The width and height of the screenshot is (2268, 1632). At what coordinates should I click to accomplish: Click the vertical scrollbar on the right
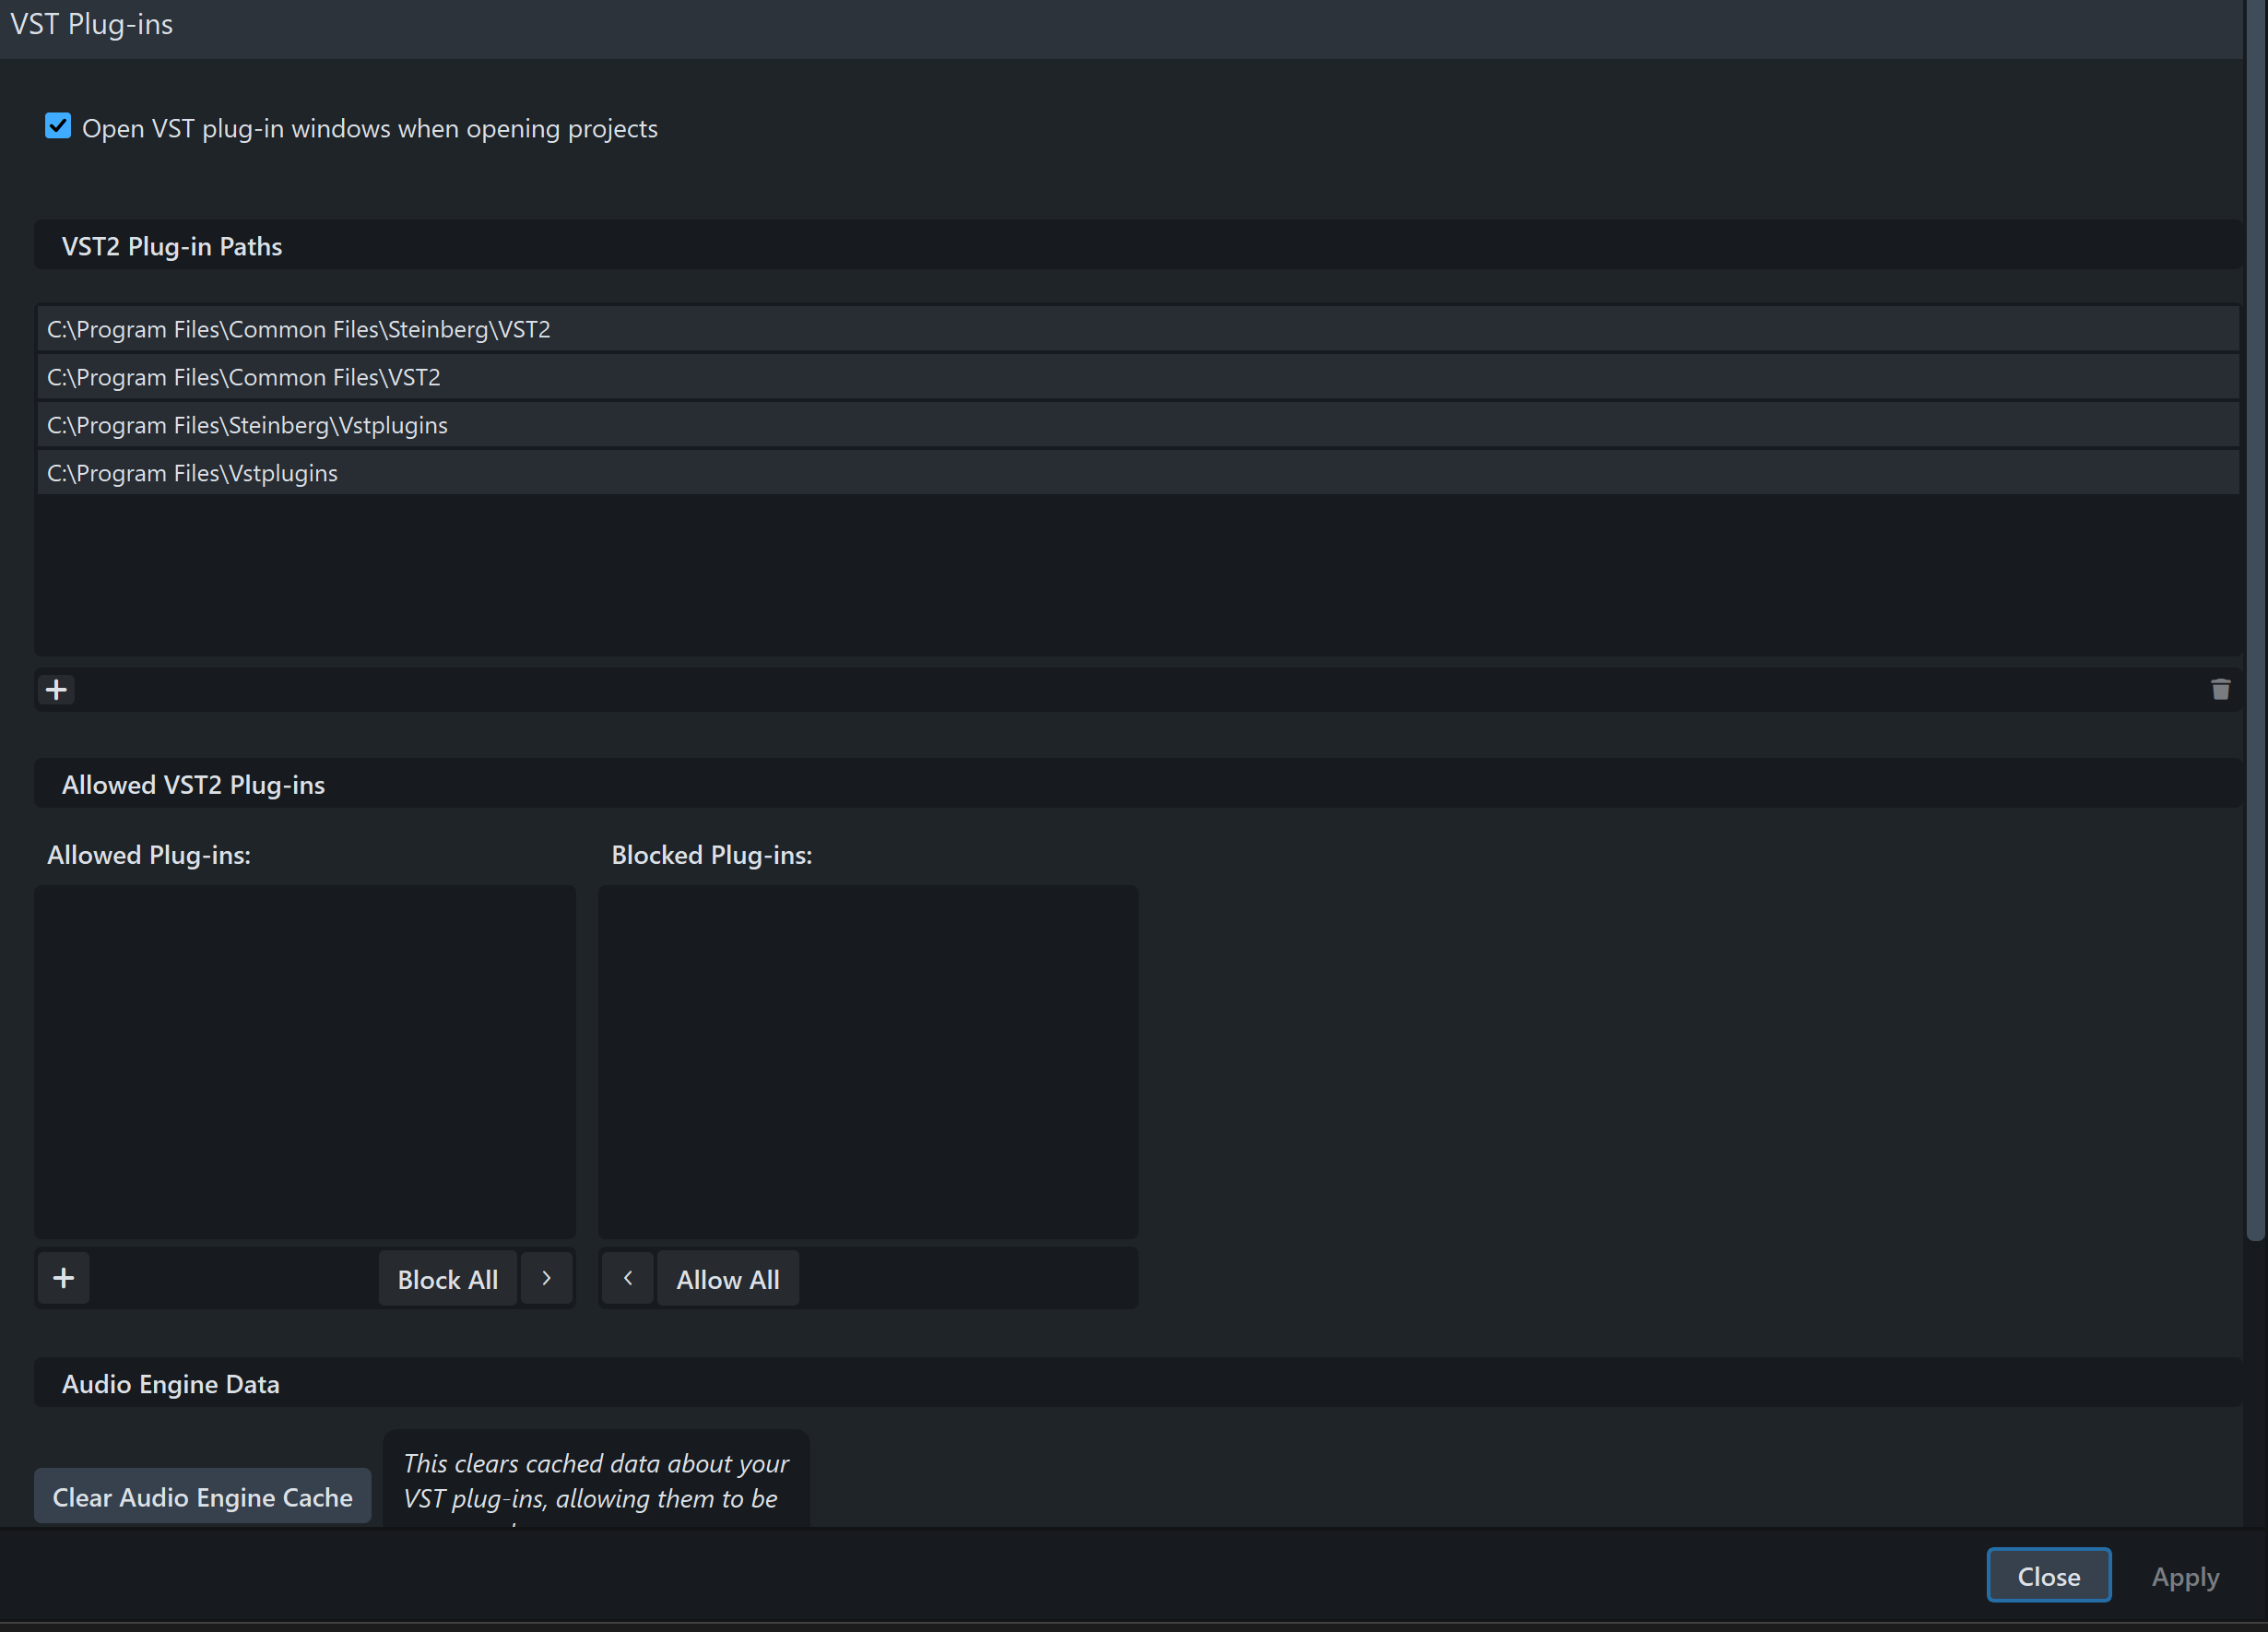pos(2254,620)
